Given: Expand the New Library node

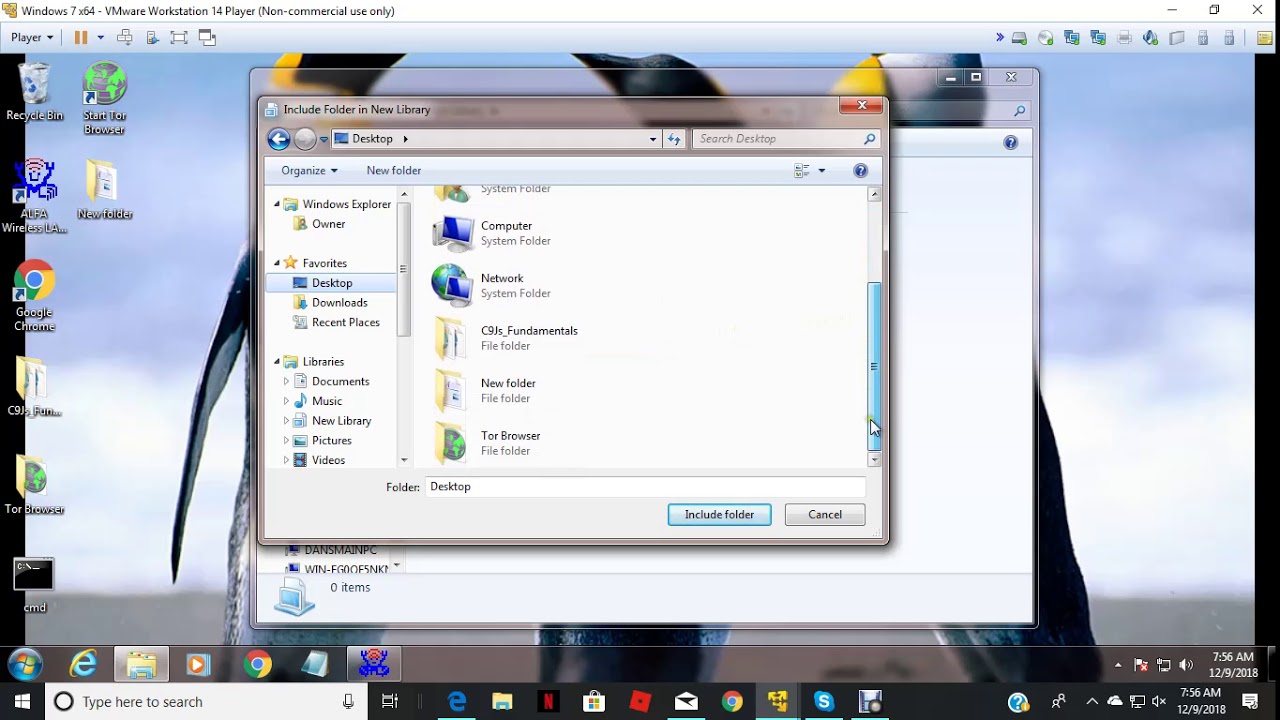Looking at the screenshot, I should (286, 421).
